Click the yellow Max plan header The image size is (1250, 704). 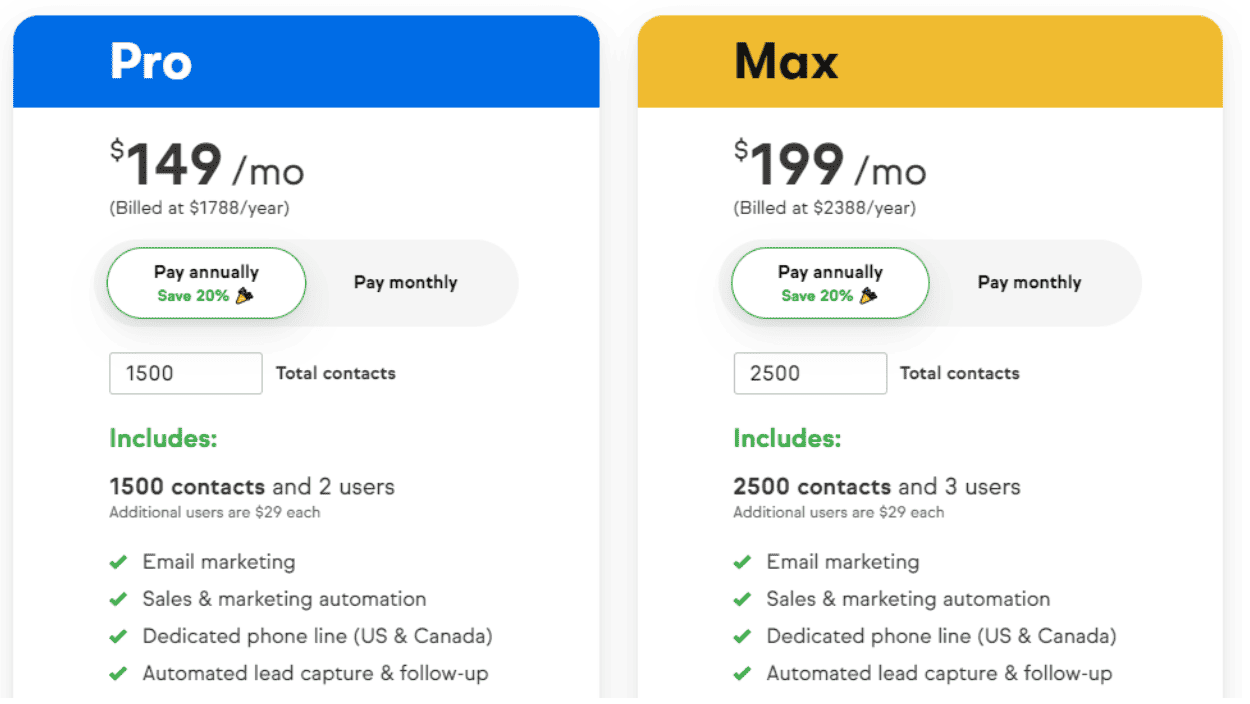[930, 61]
